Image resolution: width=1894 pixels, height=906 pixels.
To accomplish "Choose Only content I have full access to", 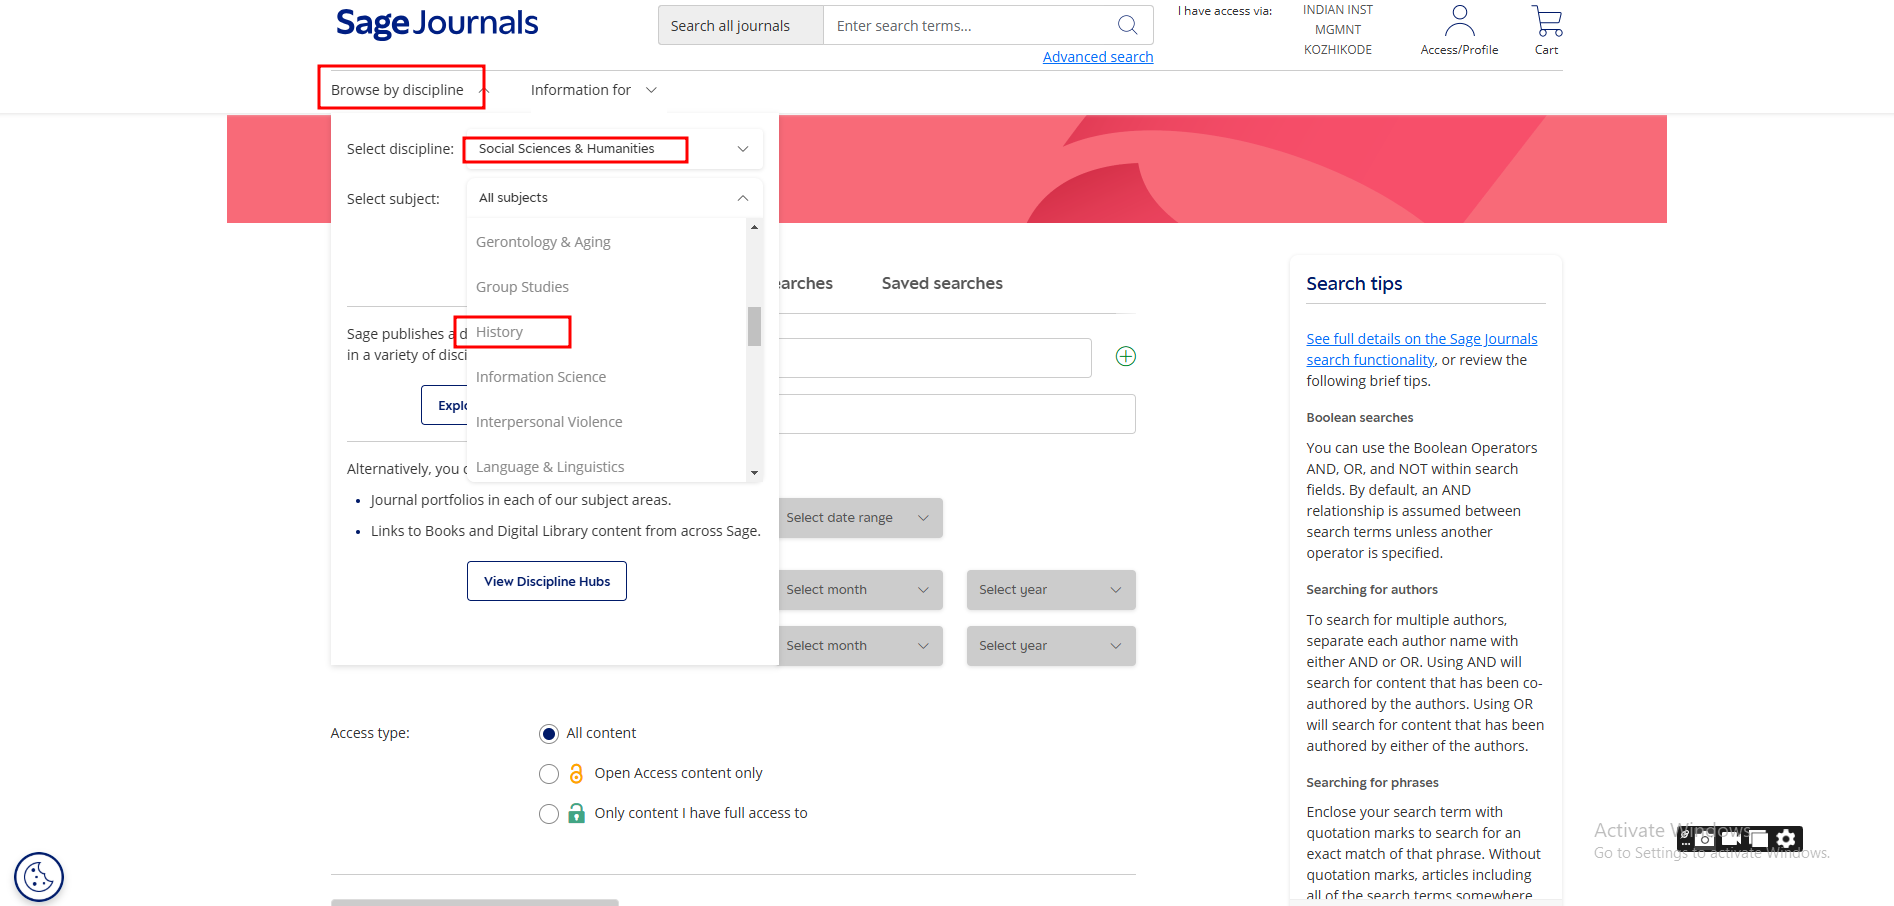I will pyautogui.click(x=549, y=814).
